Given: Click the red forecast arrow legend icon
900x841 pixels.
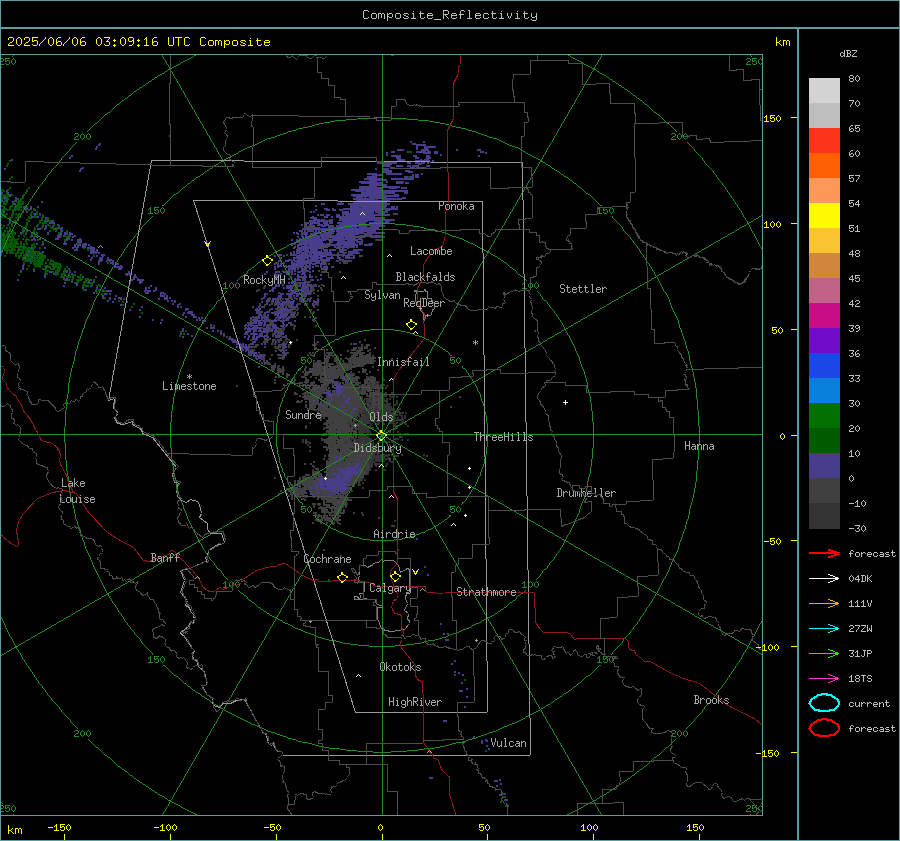Looking at the screenshot, I should [x=824, y=553].
